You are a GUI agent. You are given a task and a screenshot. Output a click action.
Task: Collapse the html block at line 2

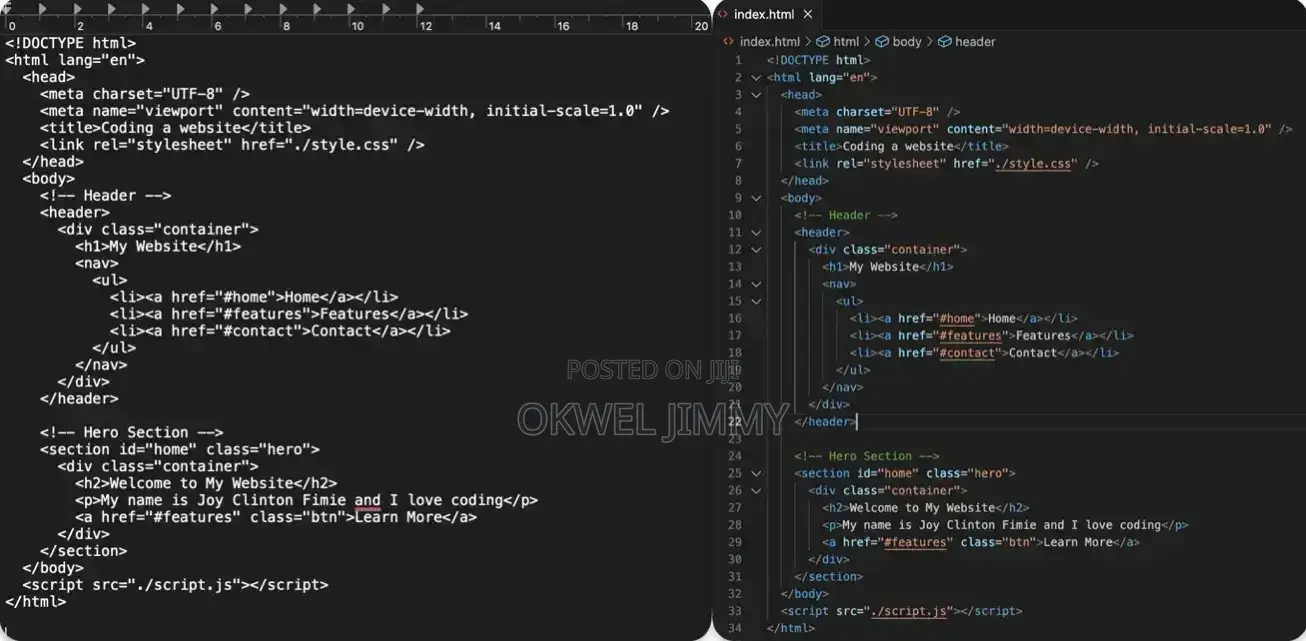[x=756, y=78]
